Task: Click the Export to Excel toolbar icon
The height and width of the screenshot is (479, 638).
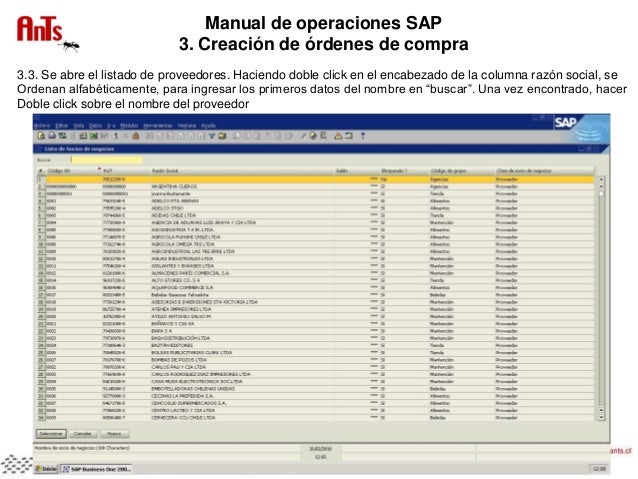Action: [x=94, y=136]
